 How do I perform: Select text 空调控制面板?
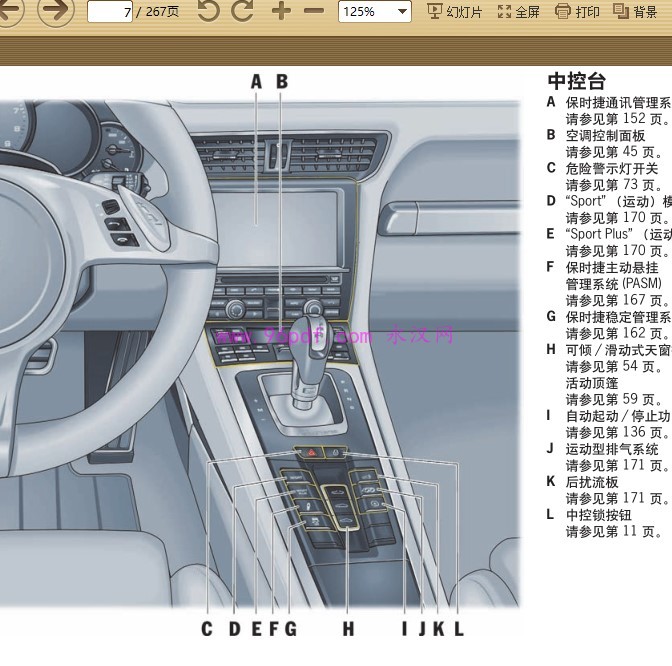pos(605,136)
